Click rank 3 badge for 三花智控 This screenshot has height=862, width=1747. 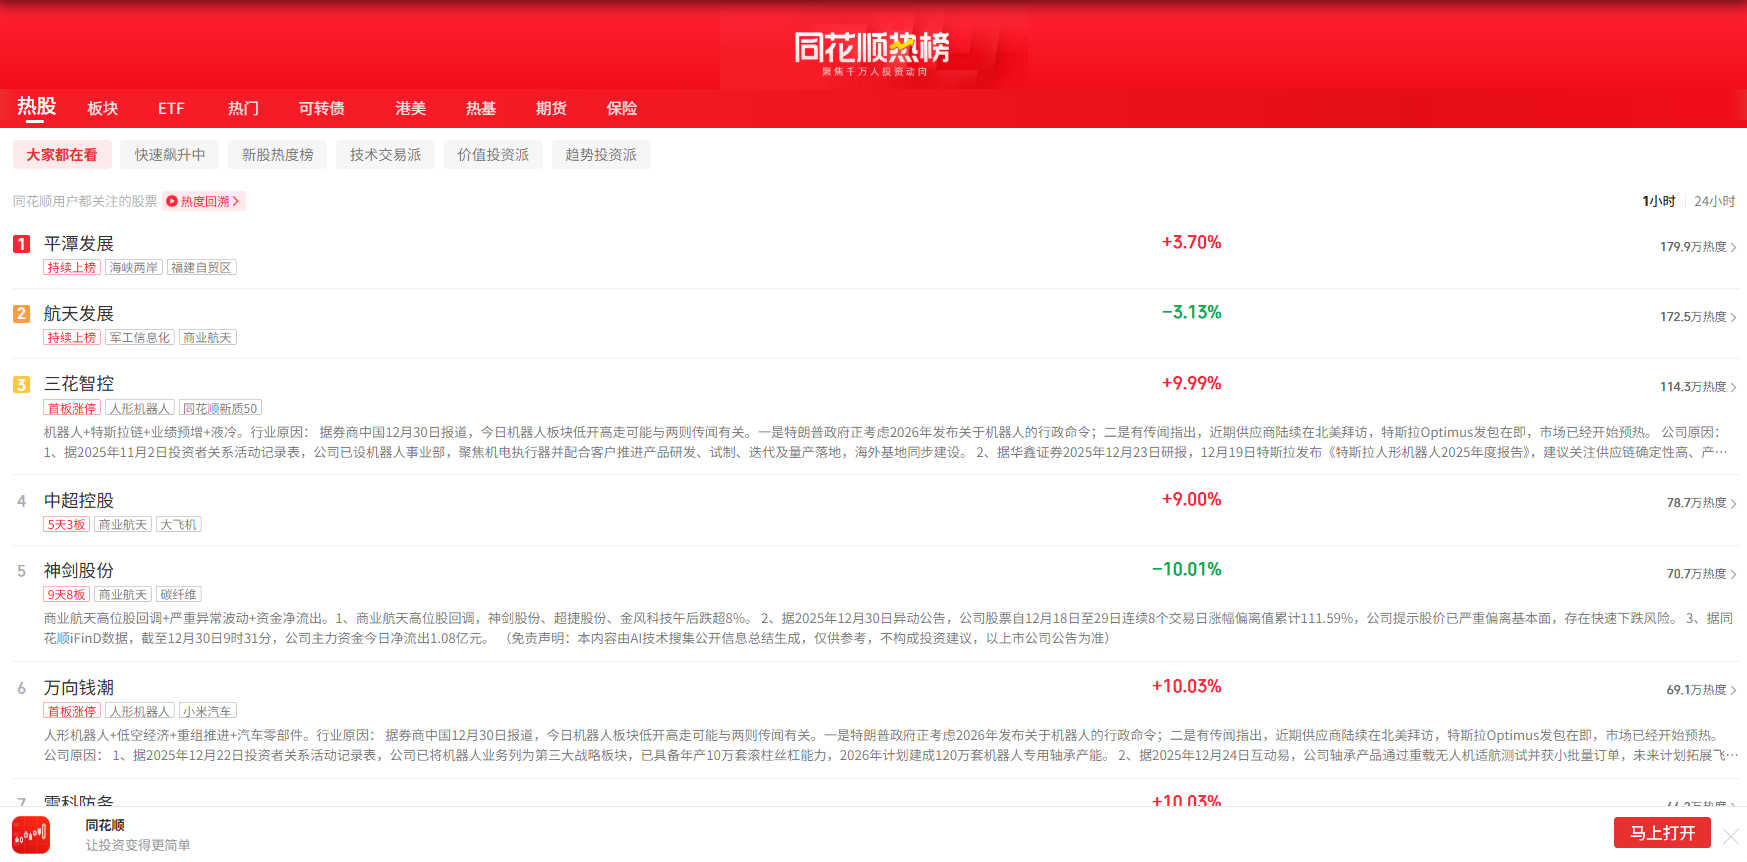(21, 384)
